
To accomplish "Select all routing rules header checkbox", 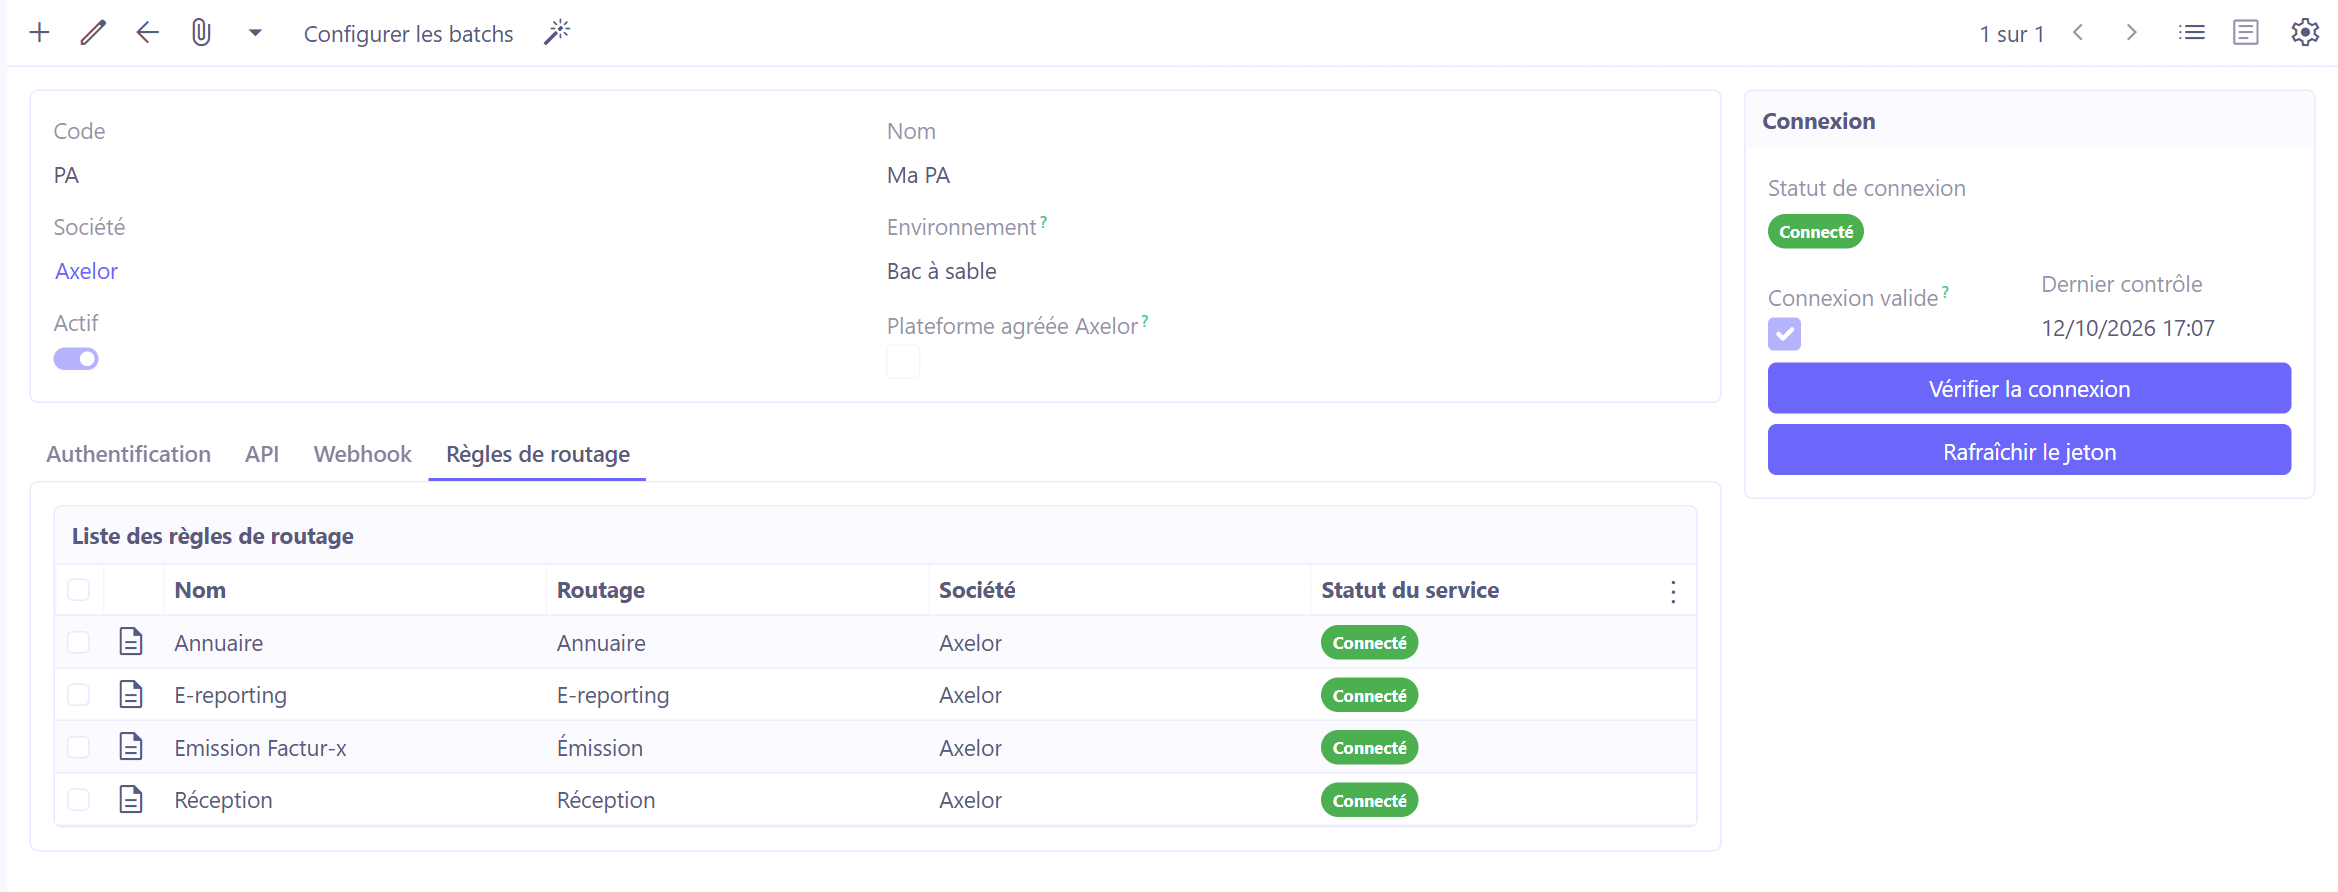I will click(78, 590).
